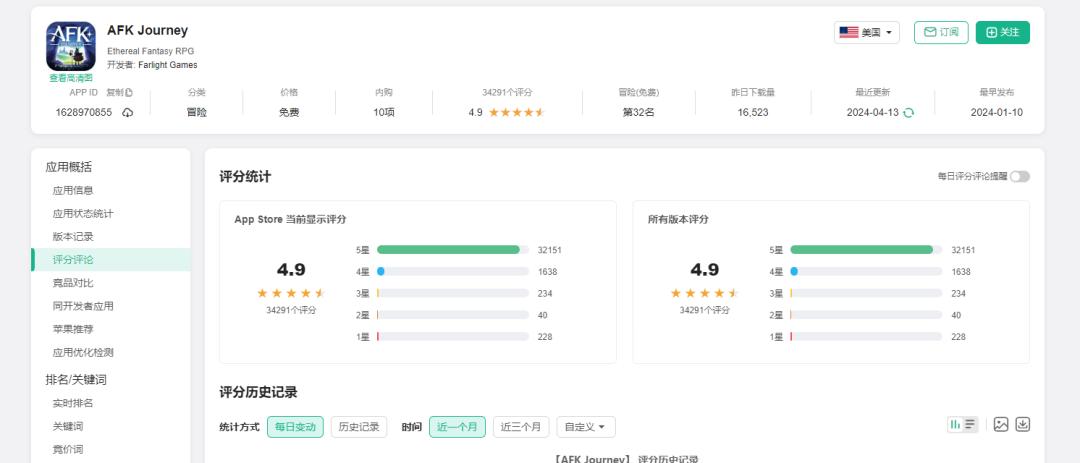Click the refresh icon next to 2024-04-13
Image resolution: width=1080 pixels, height=463 pixels.
point(908,113)
